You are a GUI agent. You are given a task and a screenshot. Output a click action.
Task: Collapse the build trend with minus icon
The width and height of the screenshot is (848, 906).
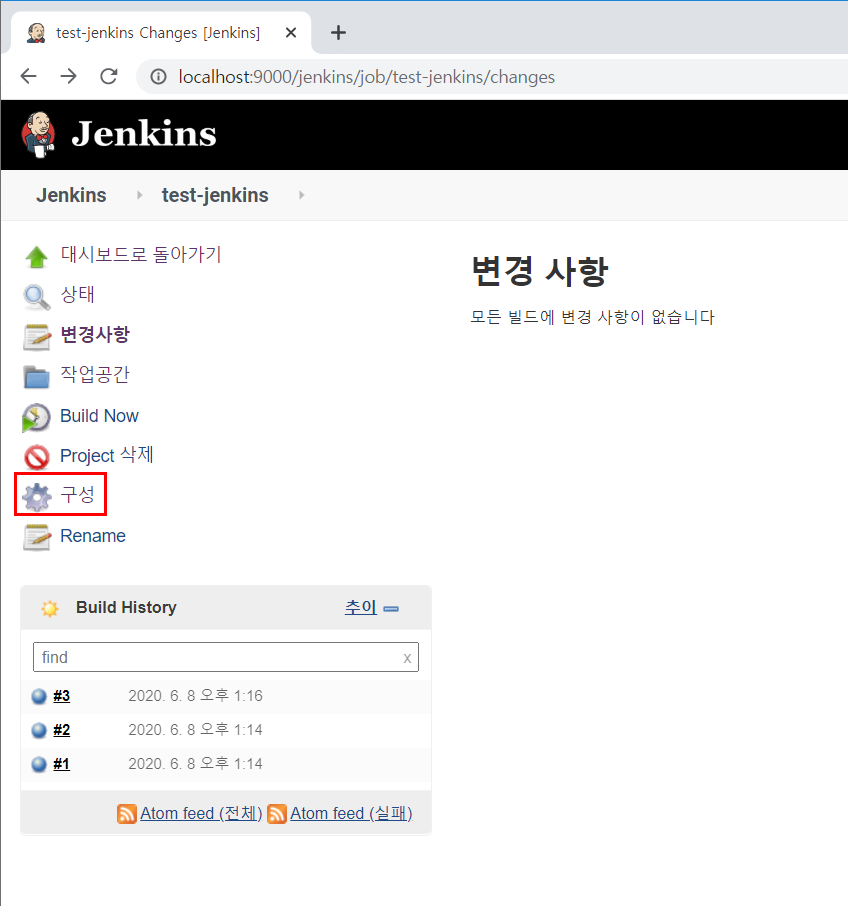pos(391,608)
